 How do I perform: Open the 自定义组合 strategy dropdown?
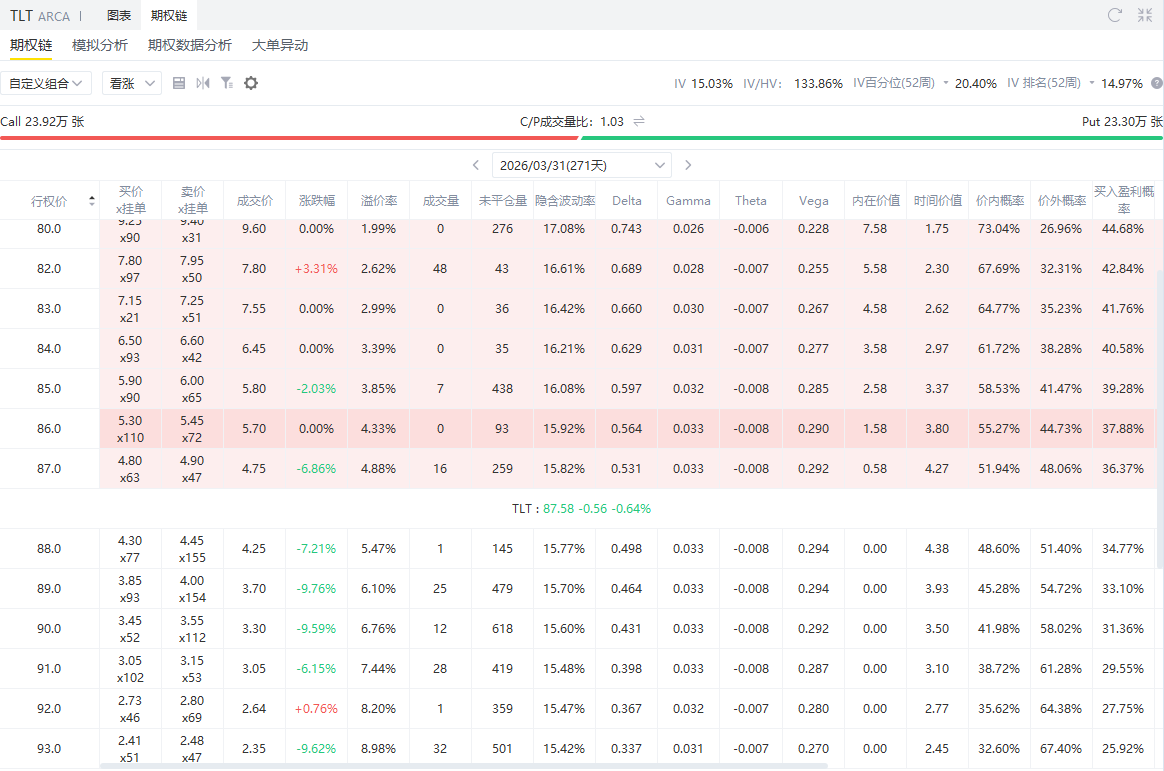47,83
